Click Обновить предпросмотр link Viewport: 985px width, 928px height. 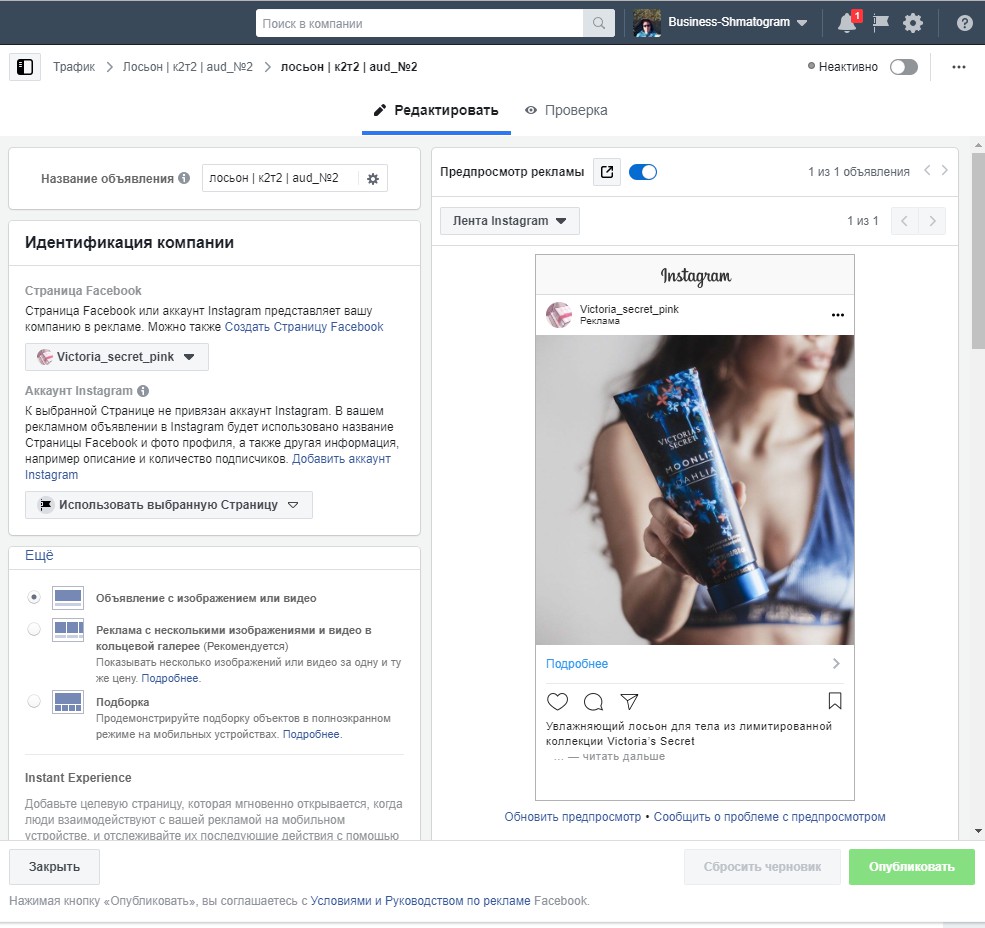coord(573,817)
